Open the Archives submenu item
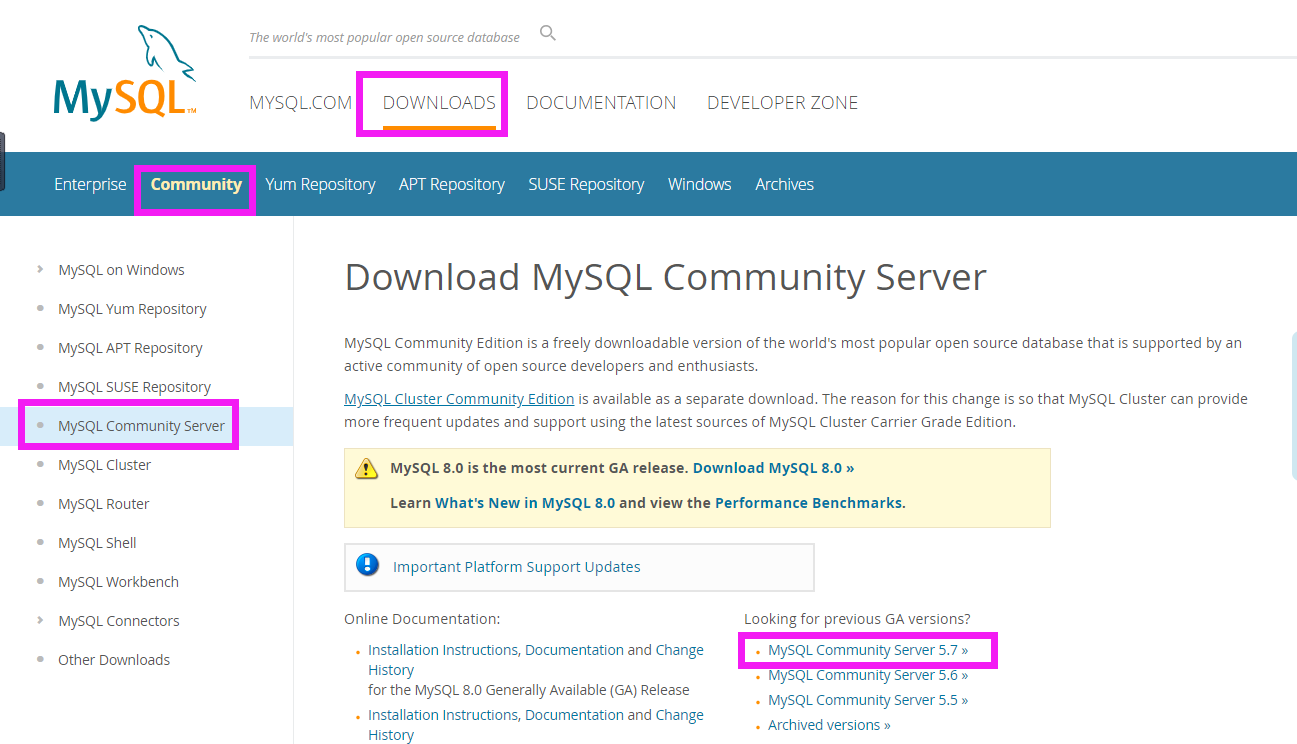 [784, 184]
